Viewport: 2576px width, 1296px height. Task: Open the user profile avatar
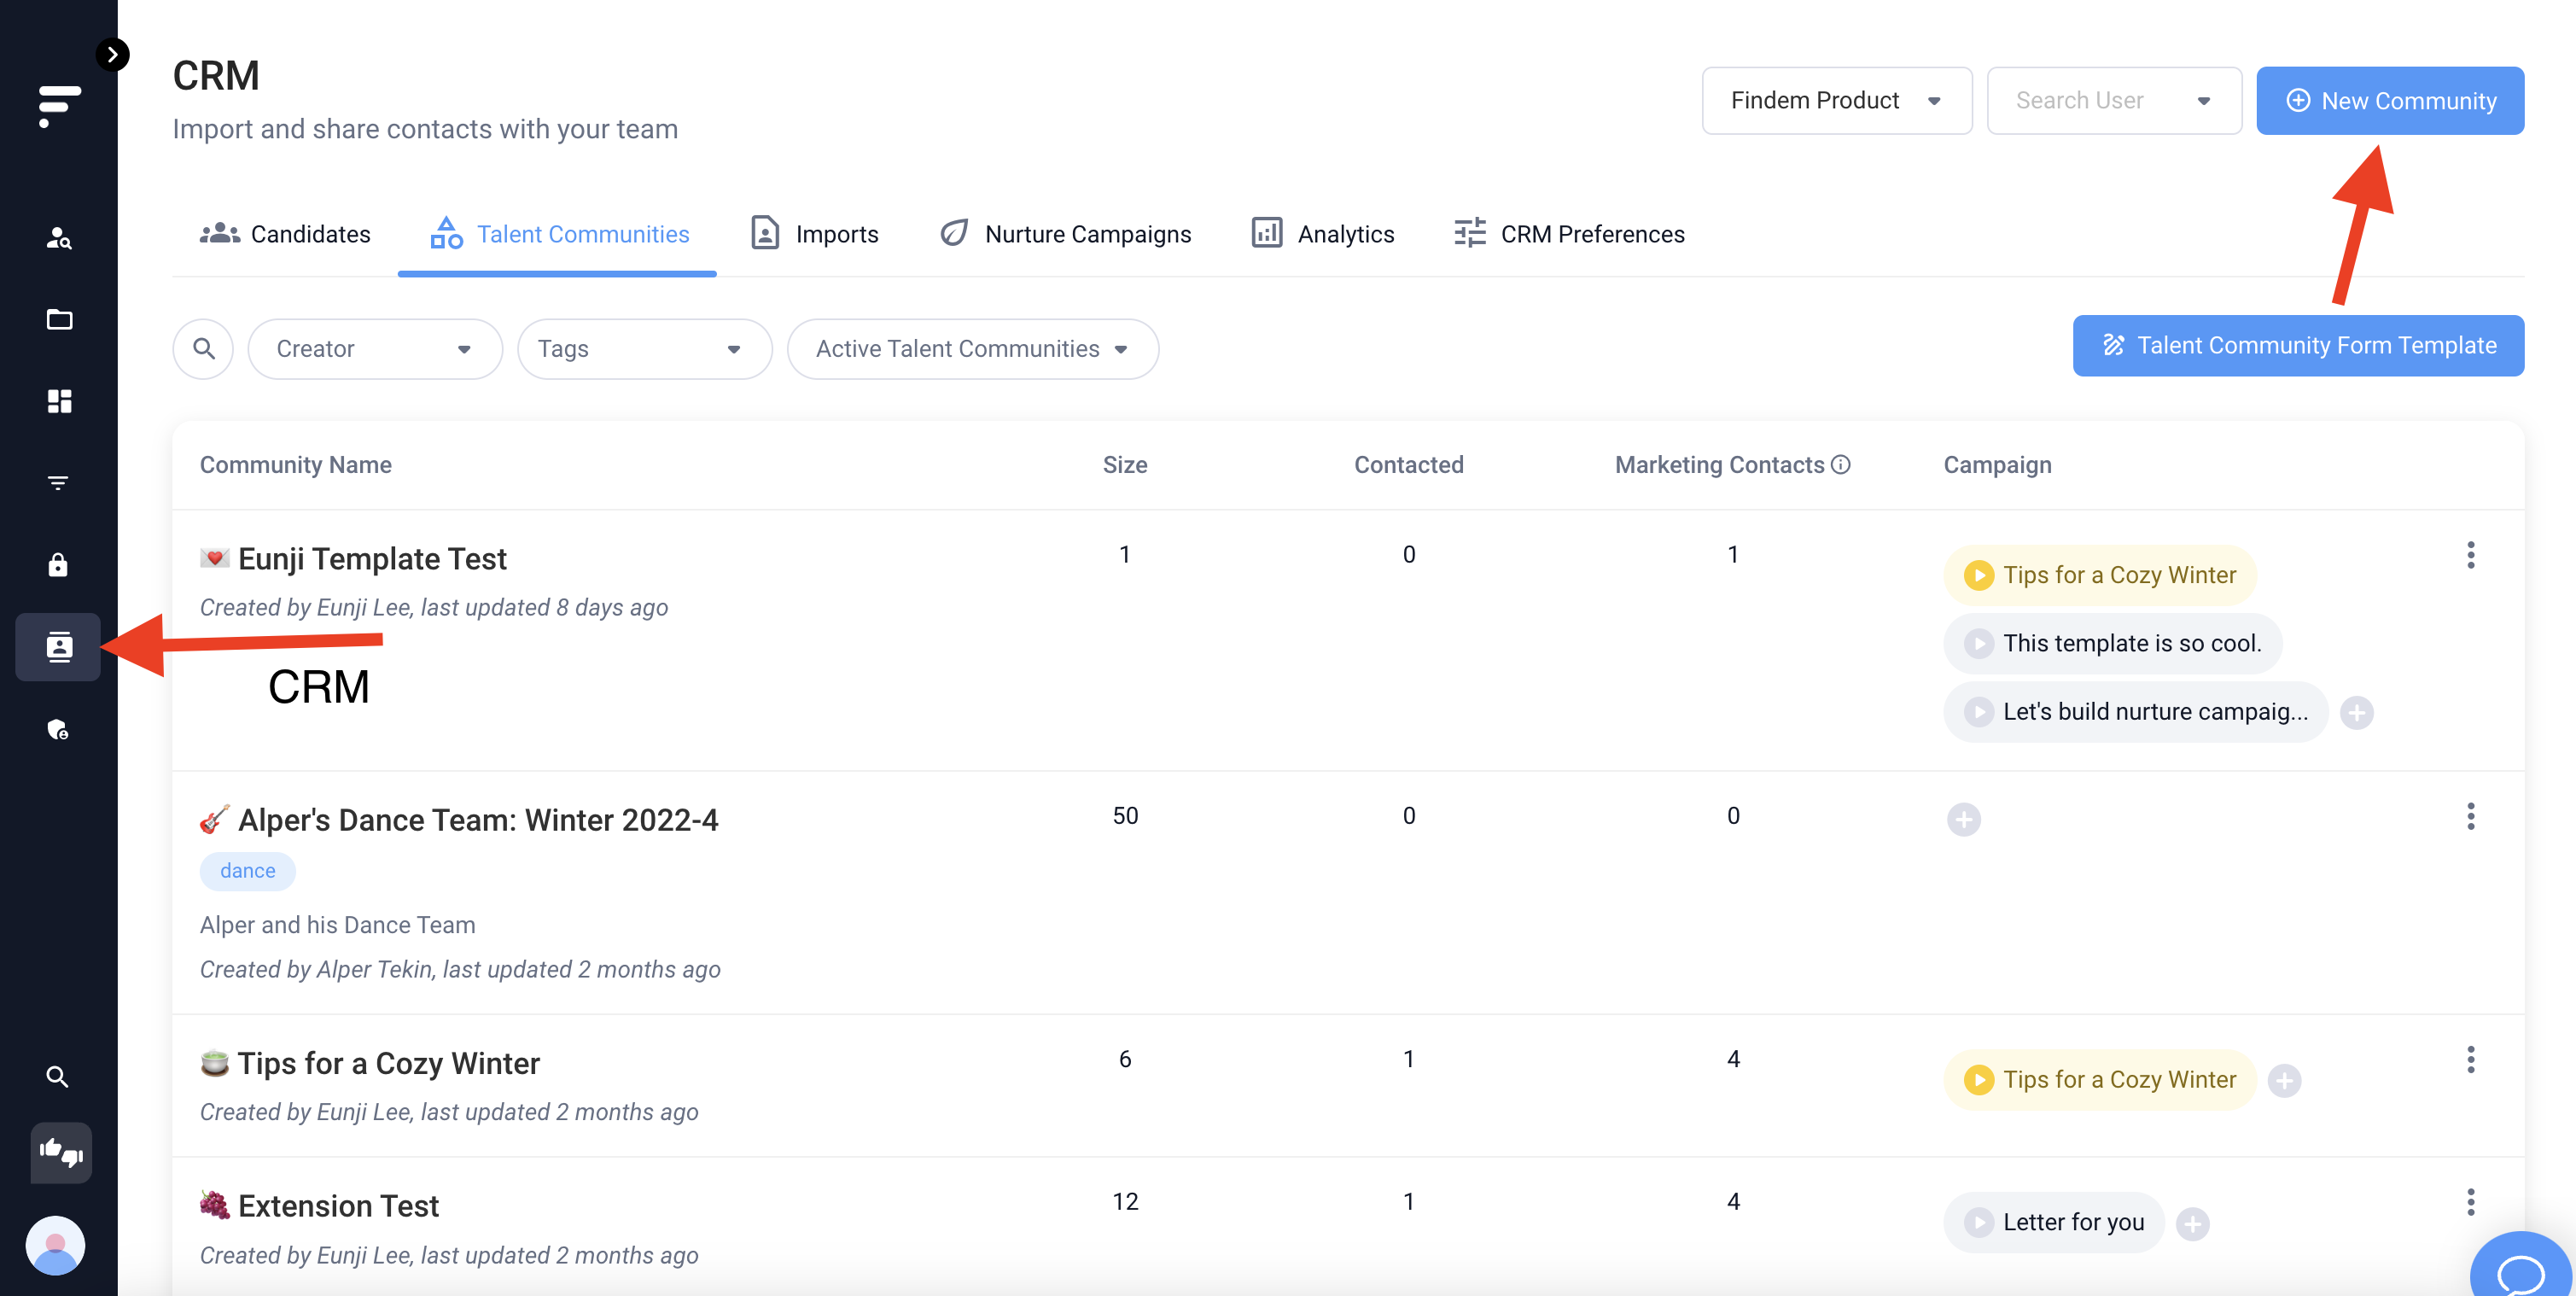(55, 1245)
